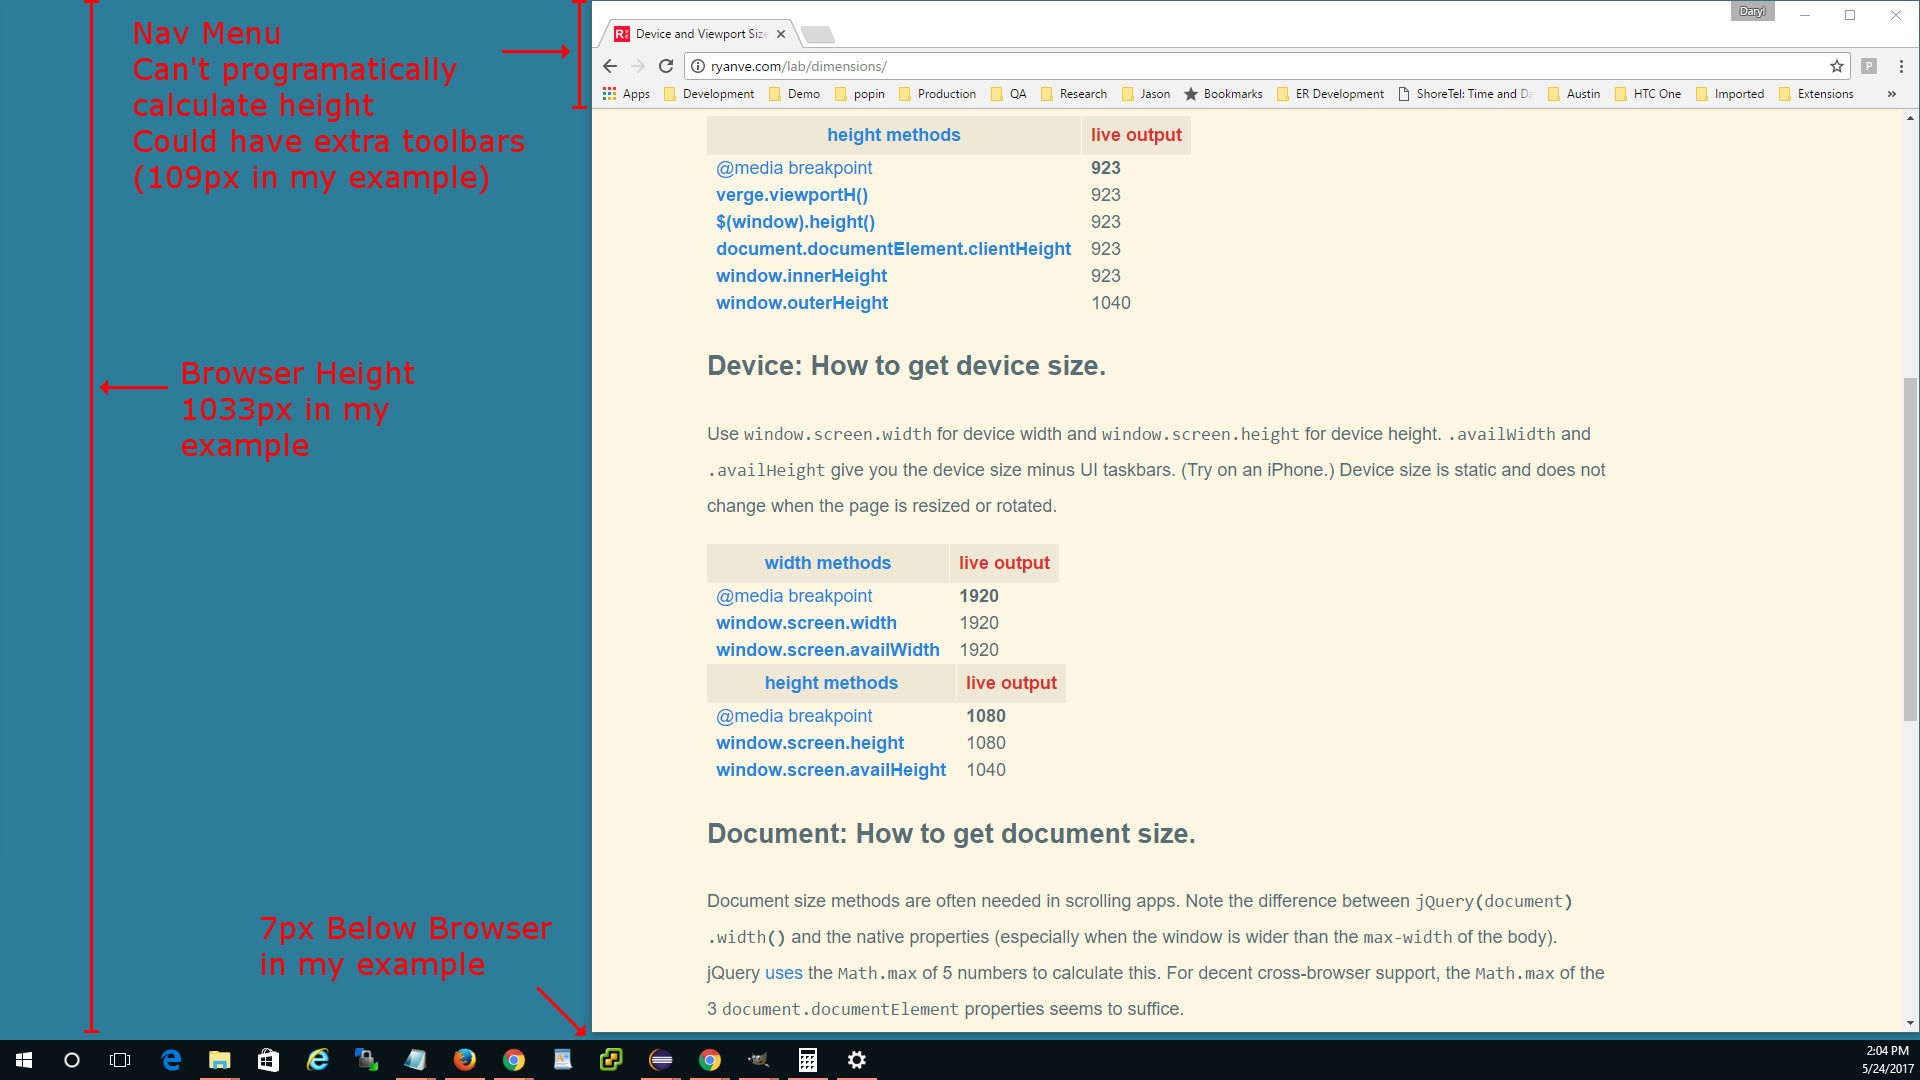The width and height of the screenshot is (1920, 1080).
Task: Open the Windows Start menu
Action: (24, 1060)
